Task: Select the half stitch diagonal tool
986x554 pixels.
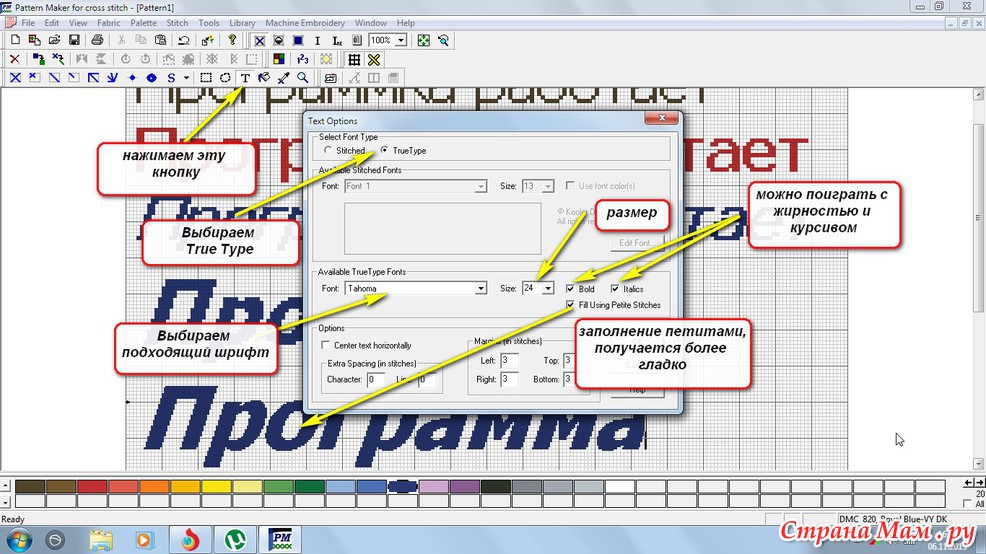Action: (54, 78)
